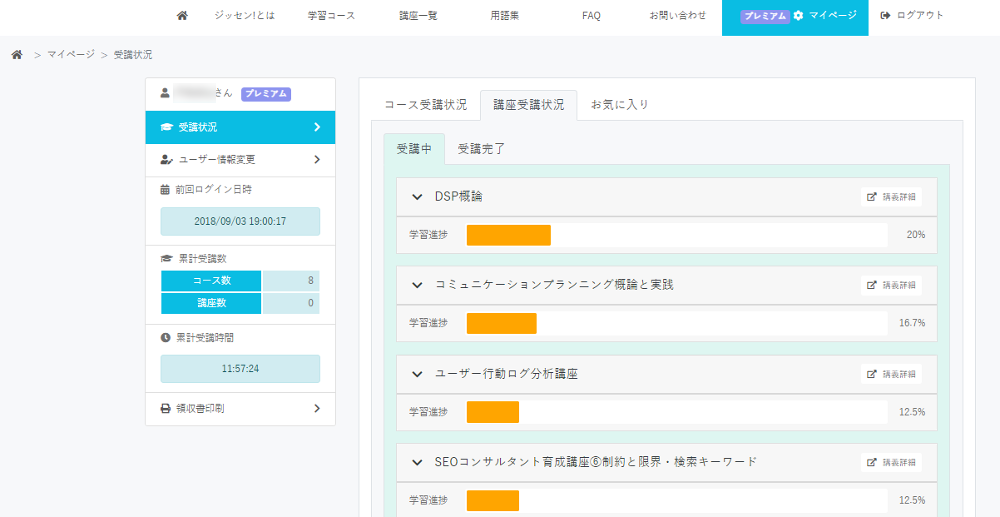The height and width of the screenshot is (517, 1000).
Task: Go to 講座一覧 in the top menu
Action: pos(417,16)
